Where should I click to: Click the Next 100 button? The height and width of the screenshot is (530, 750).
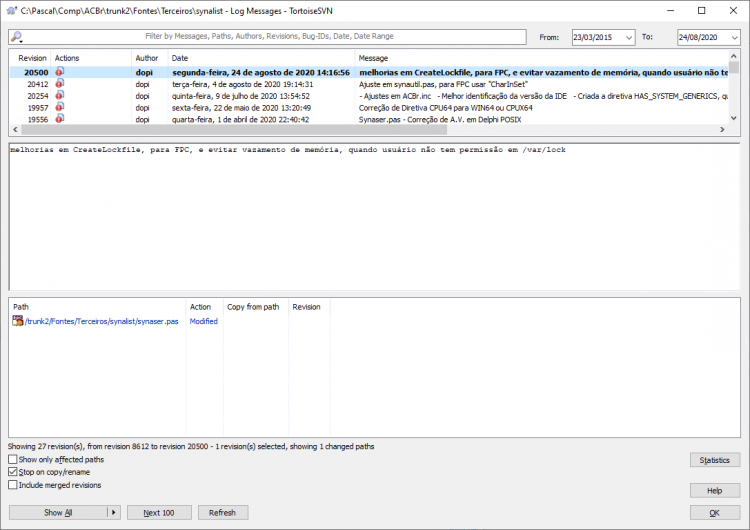pos(159,512)
